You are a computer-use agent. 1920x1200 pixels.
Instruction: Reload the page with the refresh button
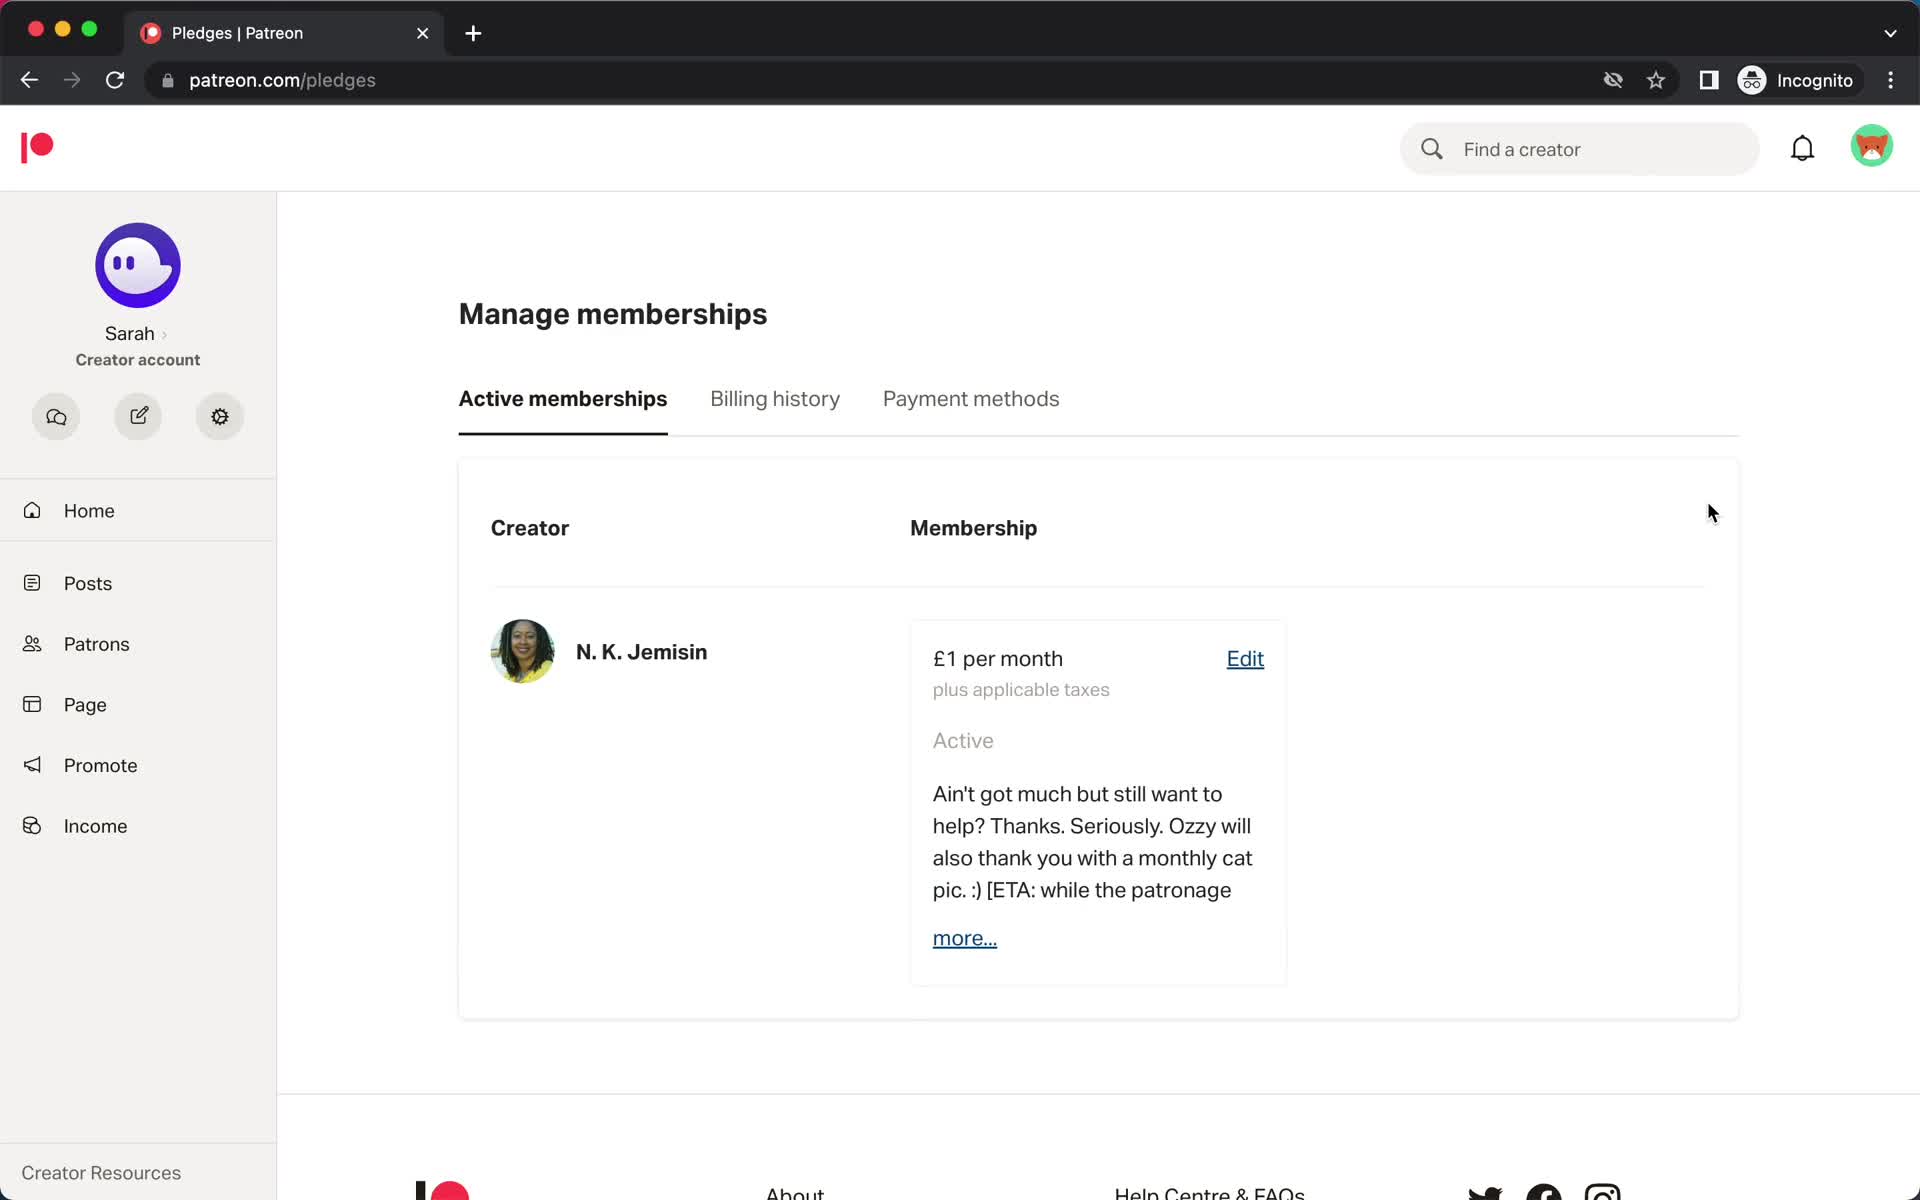115,80
